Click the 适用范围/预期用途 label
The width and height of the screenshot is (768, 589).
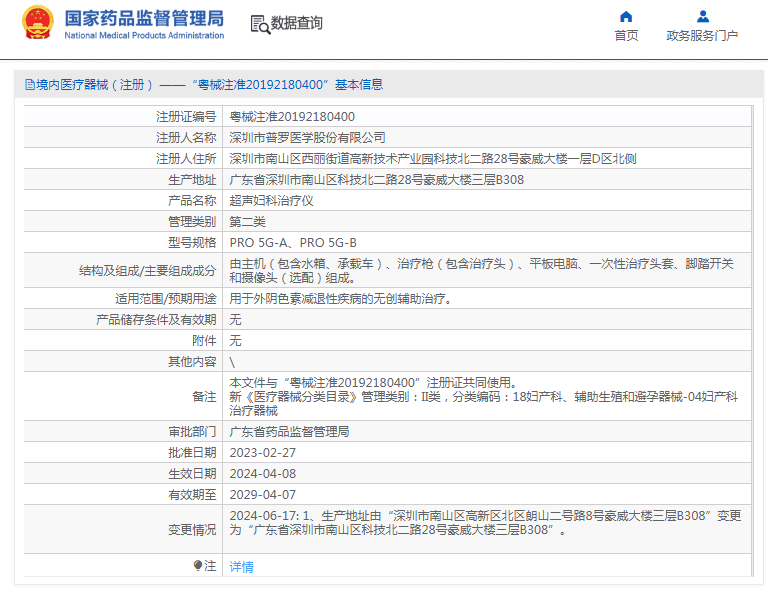[166, 299]
